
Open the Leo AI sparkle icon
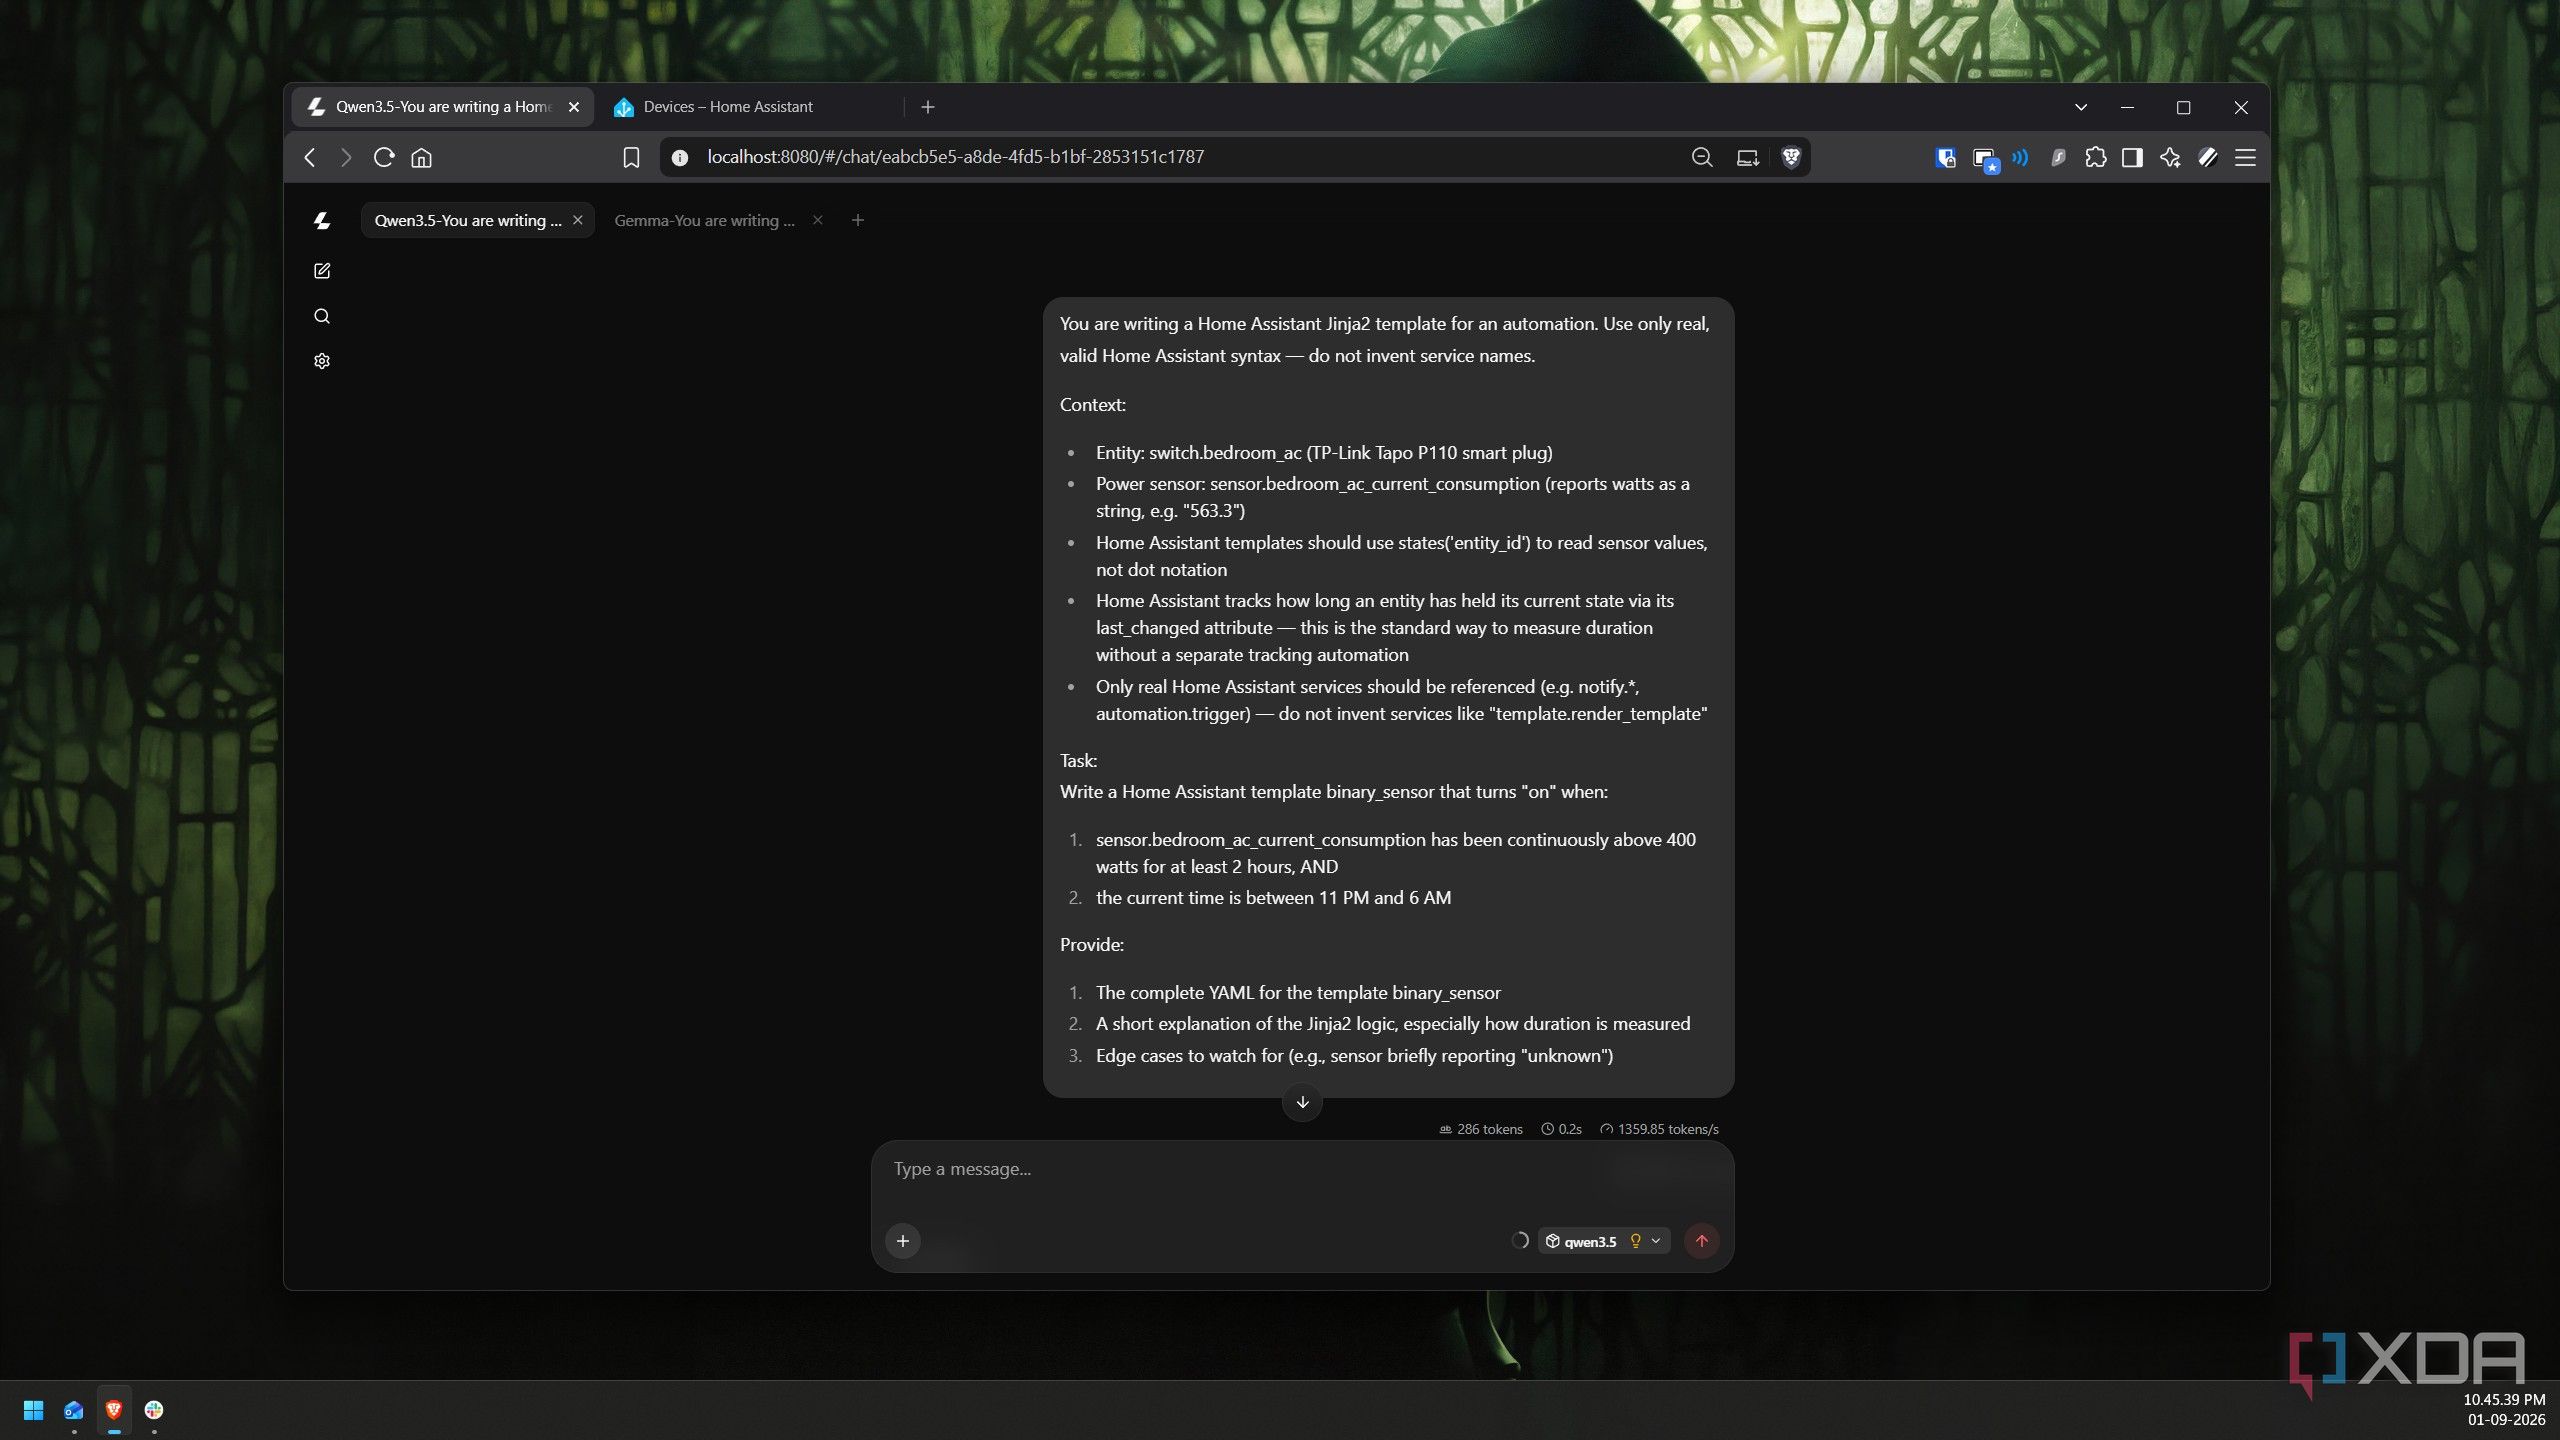coord(2170,157)
